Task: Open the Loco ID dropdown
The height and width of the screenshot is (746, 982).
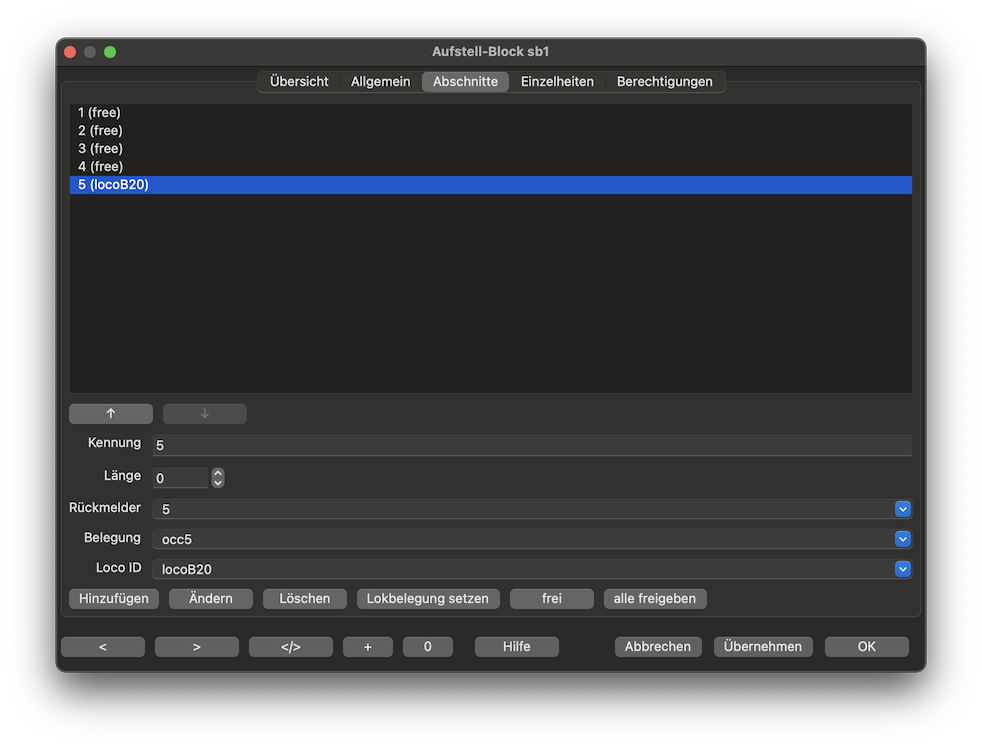Action: (902, 569)
